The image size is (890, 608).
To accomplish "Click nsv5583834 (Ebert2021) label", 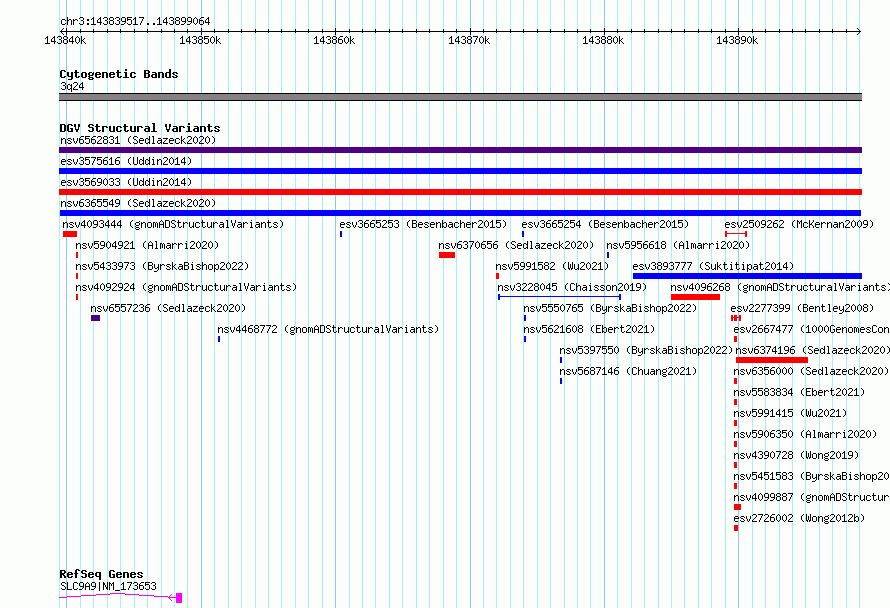I will pyautogui.click(x=799, y=392).
